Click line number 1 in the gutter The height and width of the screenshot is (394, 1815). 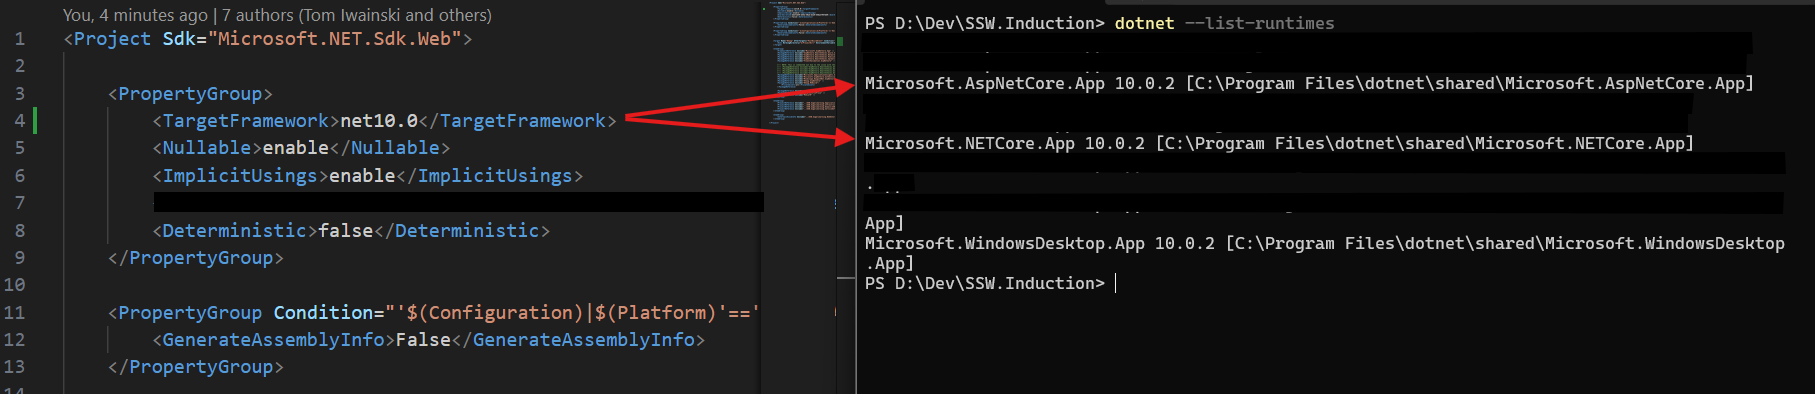pos(19,39)
